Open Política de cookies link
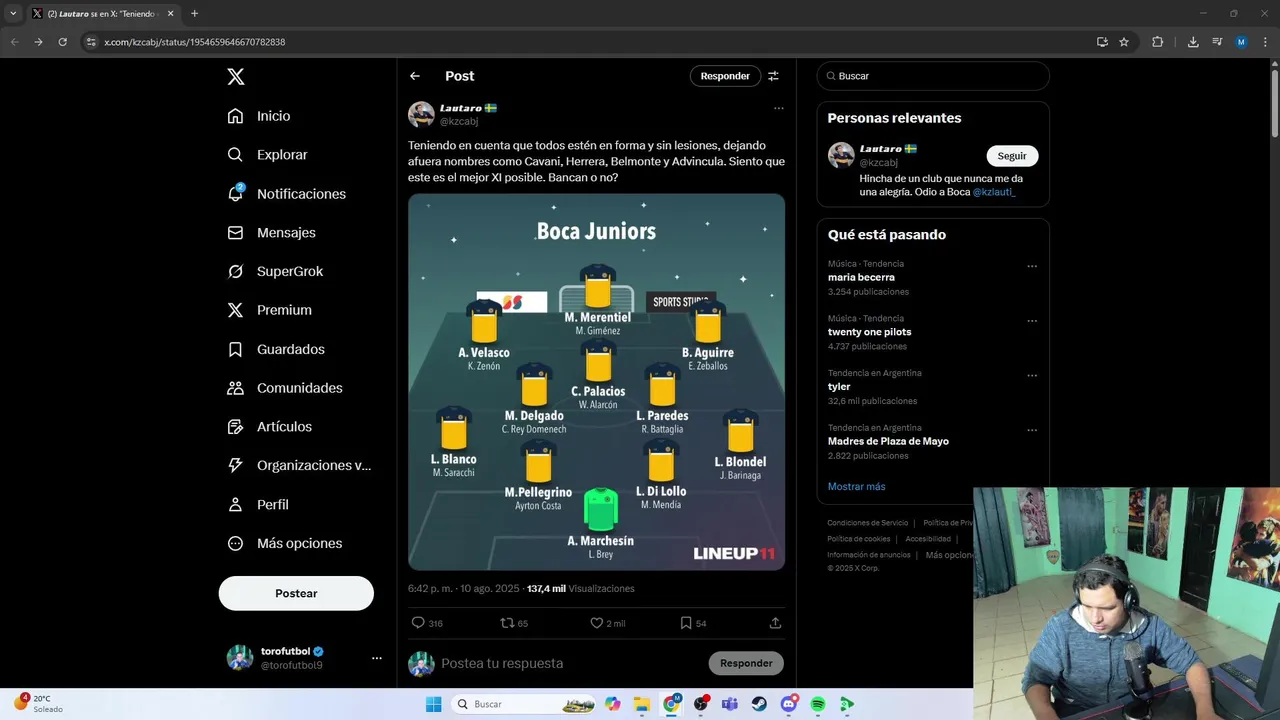Viewport: 1280px width, 720px height. [861, 539]
